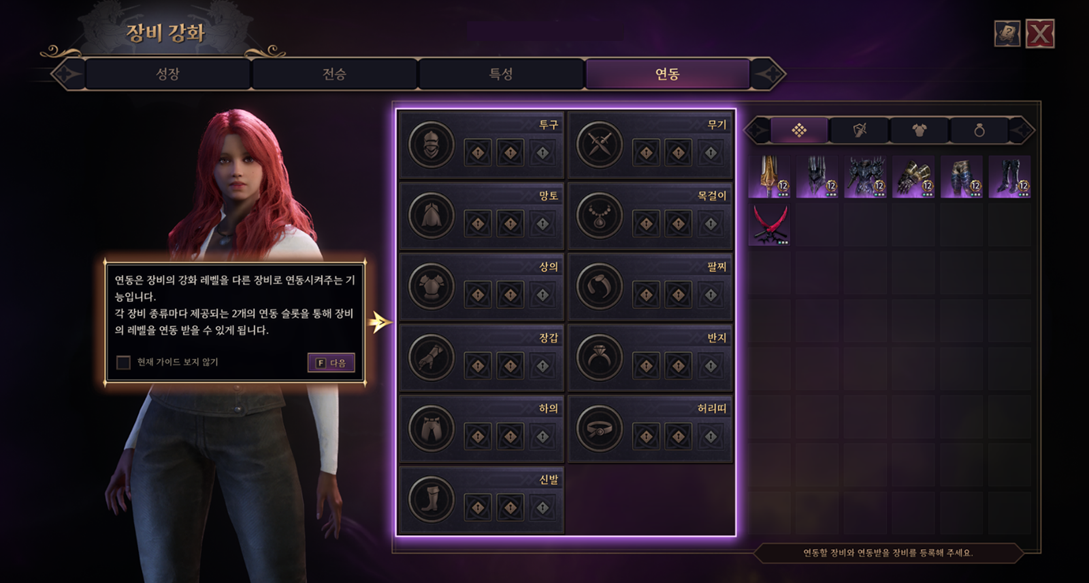This screenshot has width=1089, height=583.
Task: Select the boots (신발) equipment icon
Action: [x=431, y=499]
